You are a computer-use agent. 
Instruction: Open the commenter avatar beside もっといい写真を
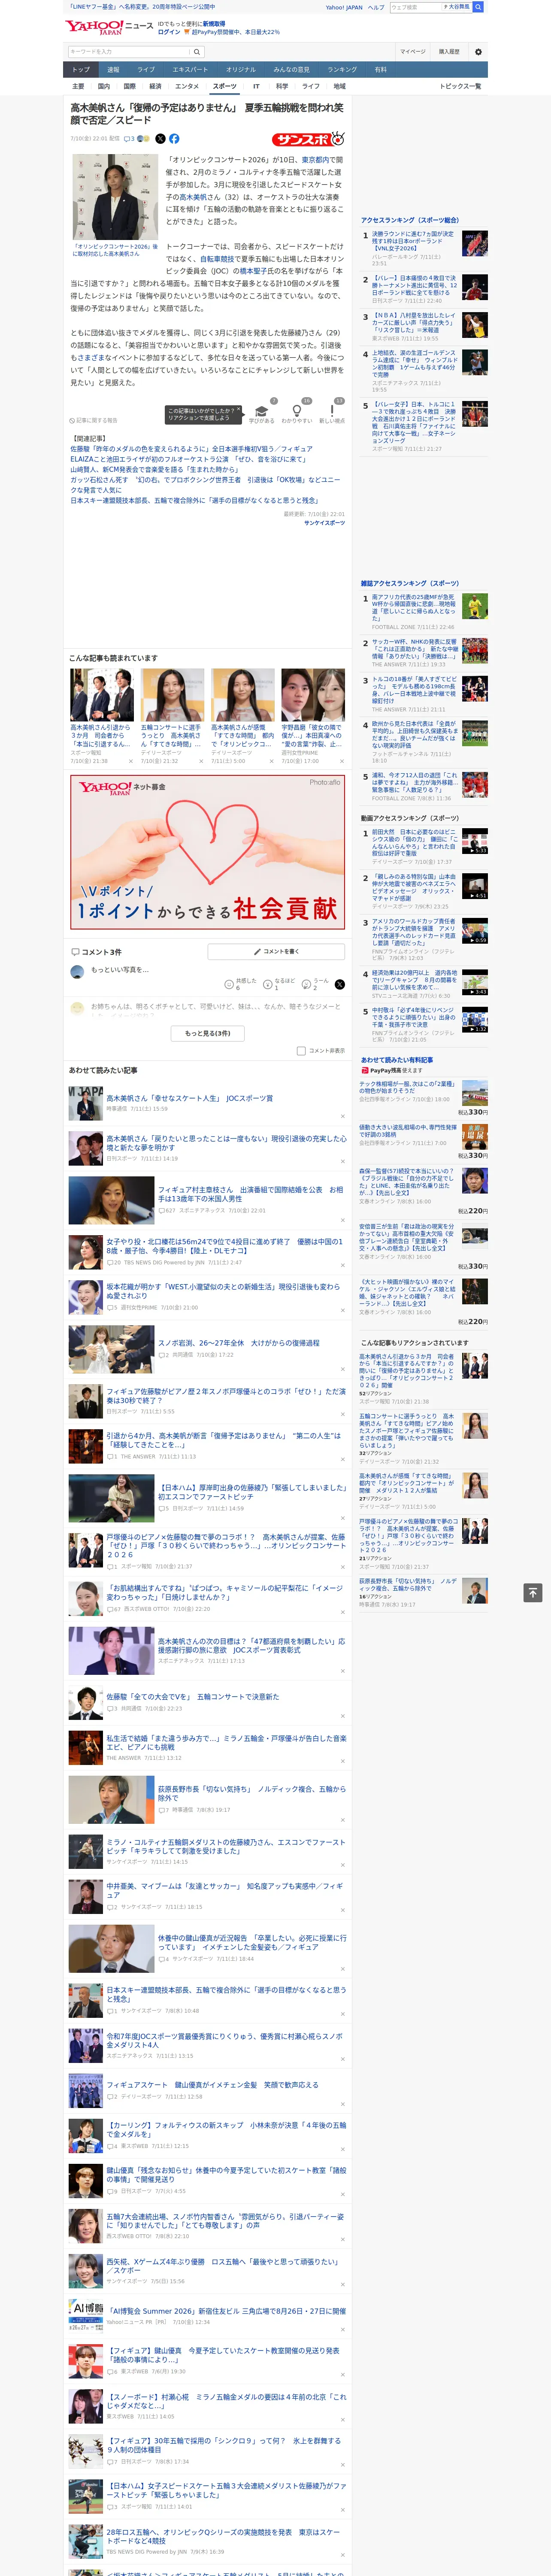(x=77, y=971)
